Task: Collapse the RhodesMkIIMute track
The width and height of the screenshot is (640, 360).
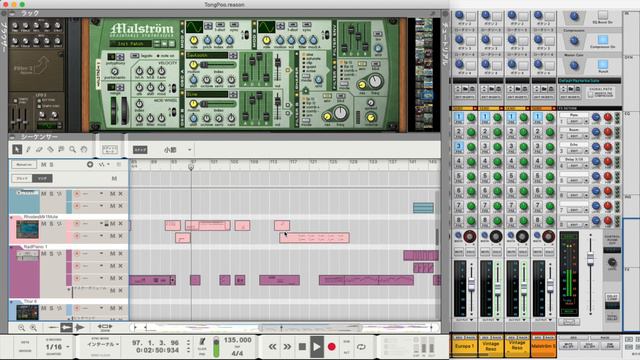Action: (x=11, y=217)
